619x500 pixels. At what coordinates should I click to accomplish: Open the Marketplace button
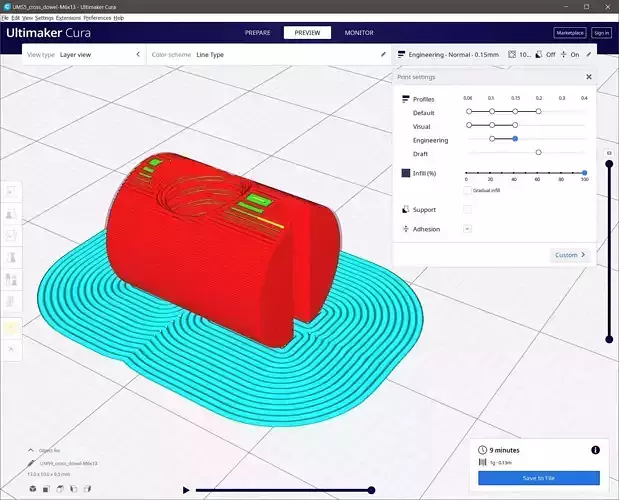click(570, 33)
